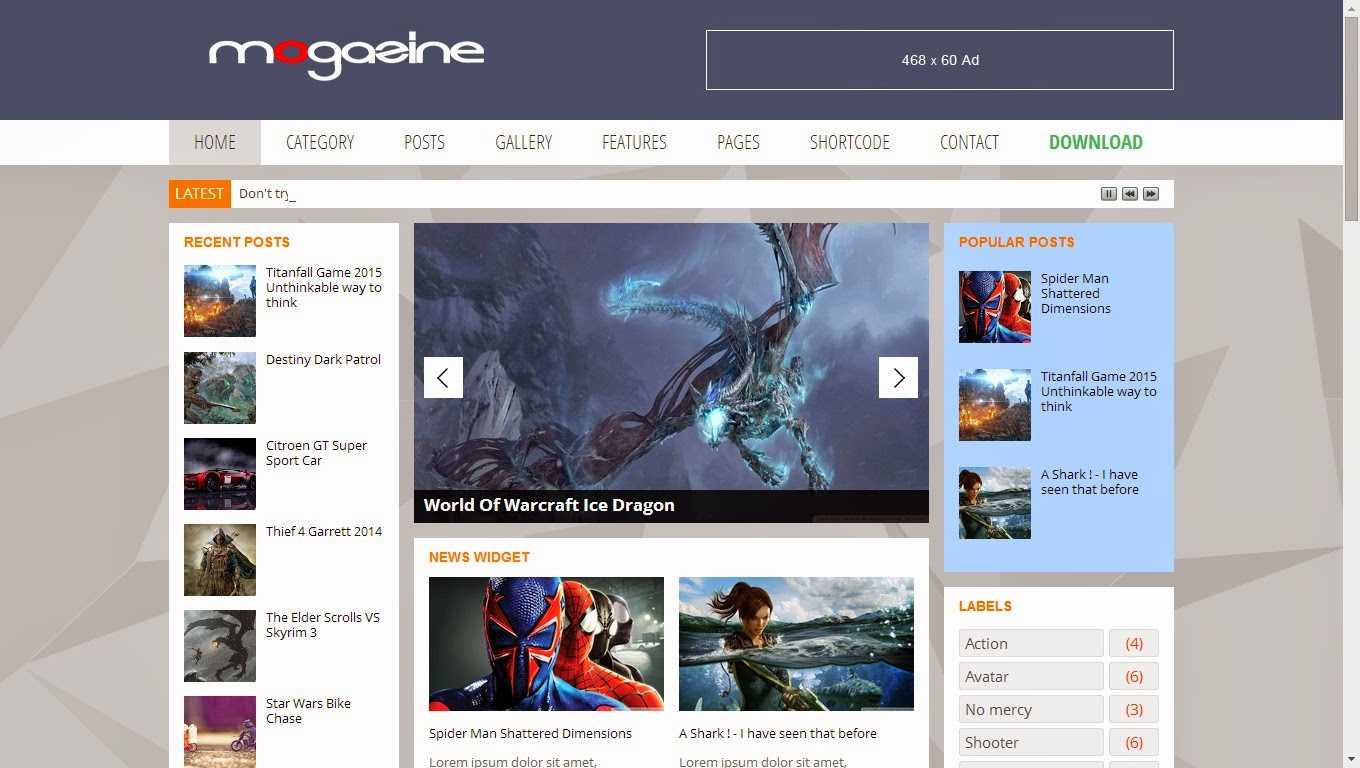The image size is (1360, 768).
Task: Click the NEWS WIDGET heading
Action: [479, 557]
